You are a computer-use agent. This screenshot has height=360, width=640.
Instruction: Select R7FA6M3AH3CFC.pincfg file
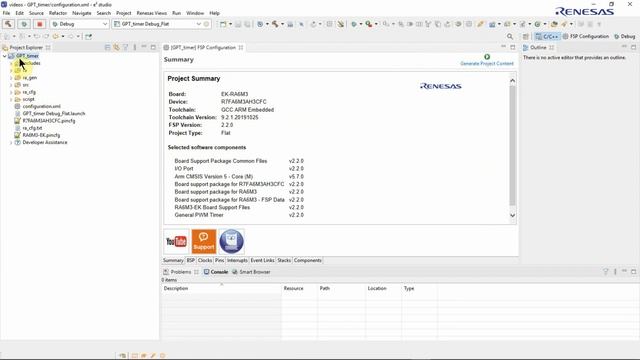pyautogui.click(x=49, y=121)
